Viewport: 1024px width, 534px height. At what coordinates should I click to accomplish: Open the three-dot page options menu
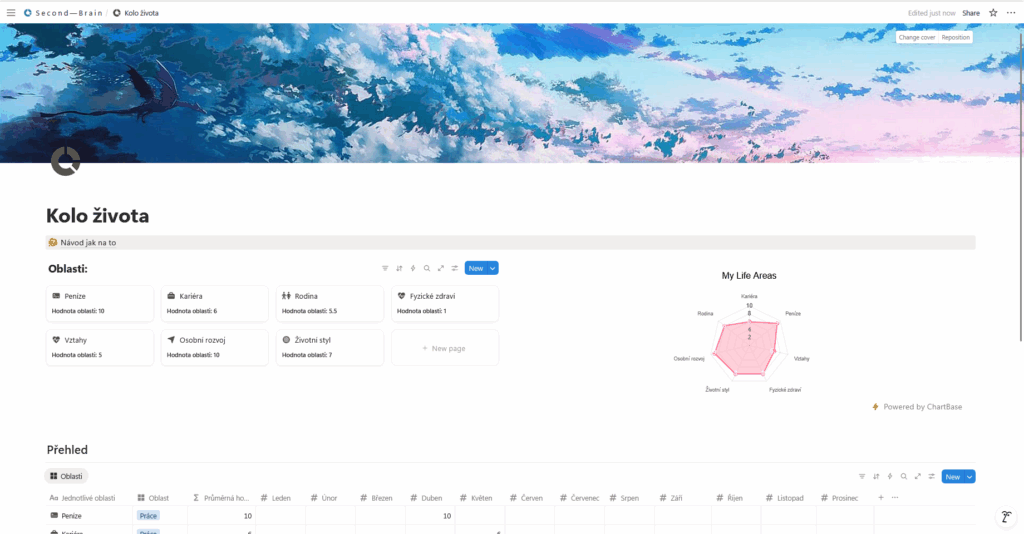point(1011,13)
